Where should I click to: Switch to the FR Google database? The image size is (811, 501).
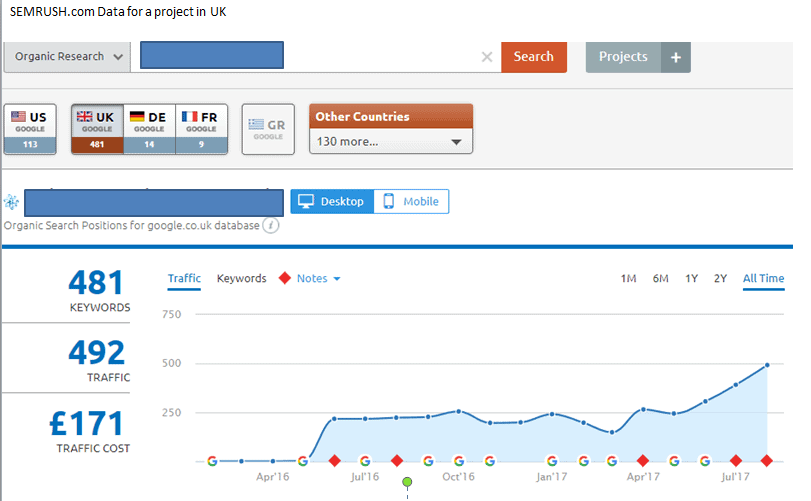point(201,129)
